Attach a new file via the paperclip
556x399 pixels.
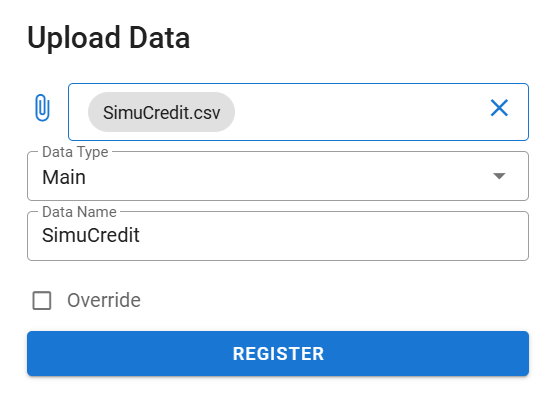(42, 108)
